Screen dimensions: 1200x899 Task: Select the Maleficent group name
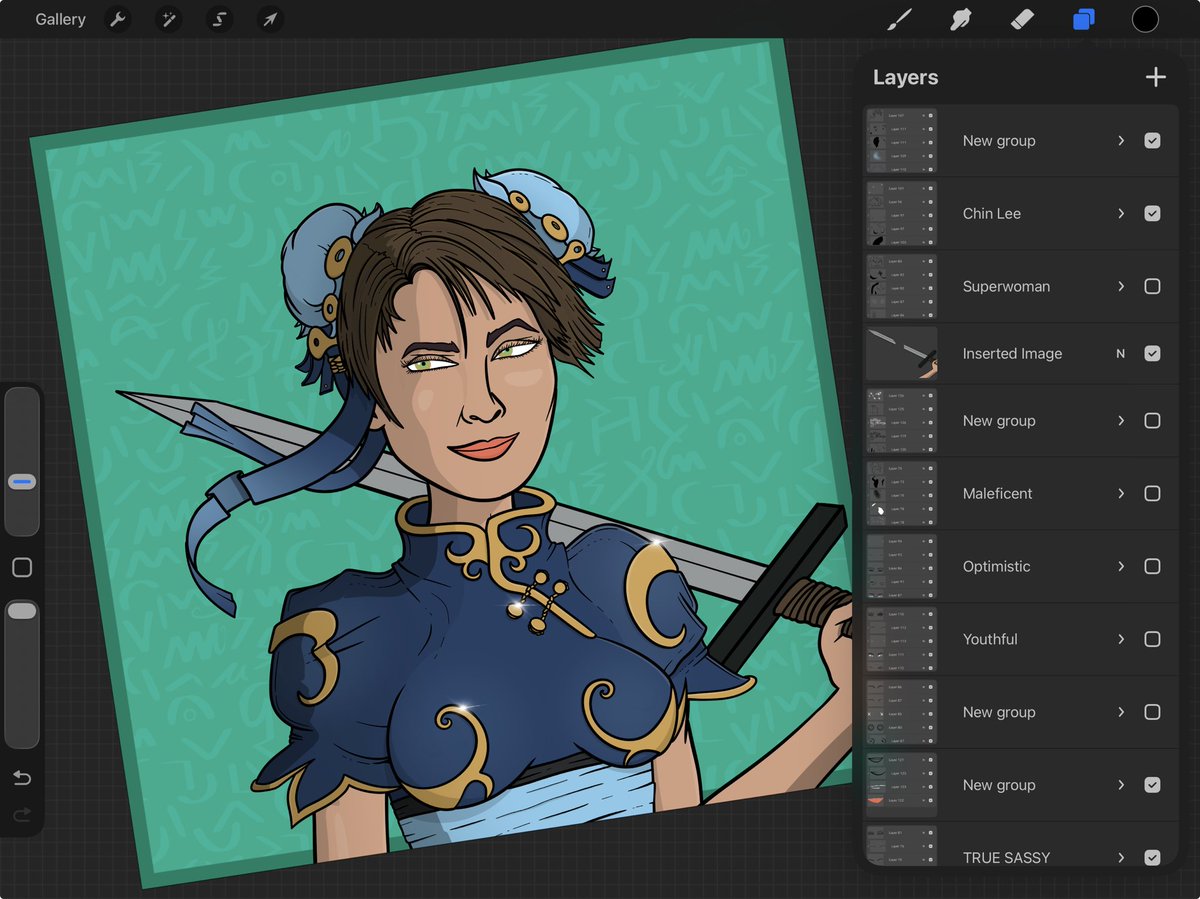(x=997, y=493)
